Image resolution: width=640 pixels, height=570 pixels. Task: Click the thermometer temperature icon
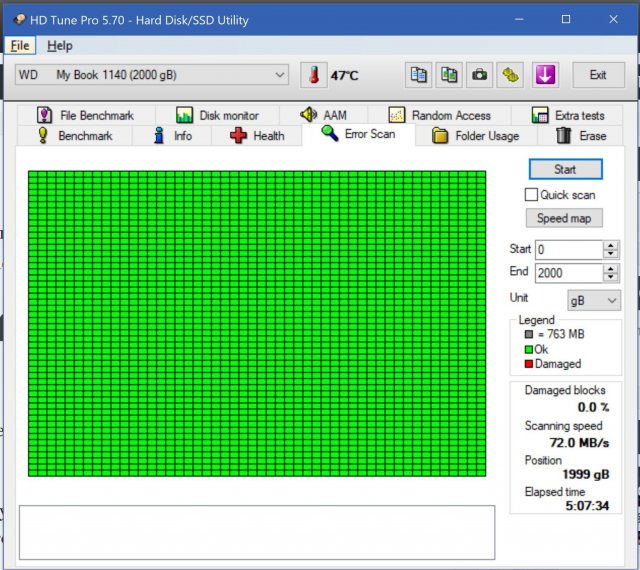pos(315,75)
